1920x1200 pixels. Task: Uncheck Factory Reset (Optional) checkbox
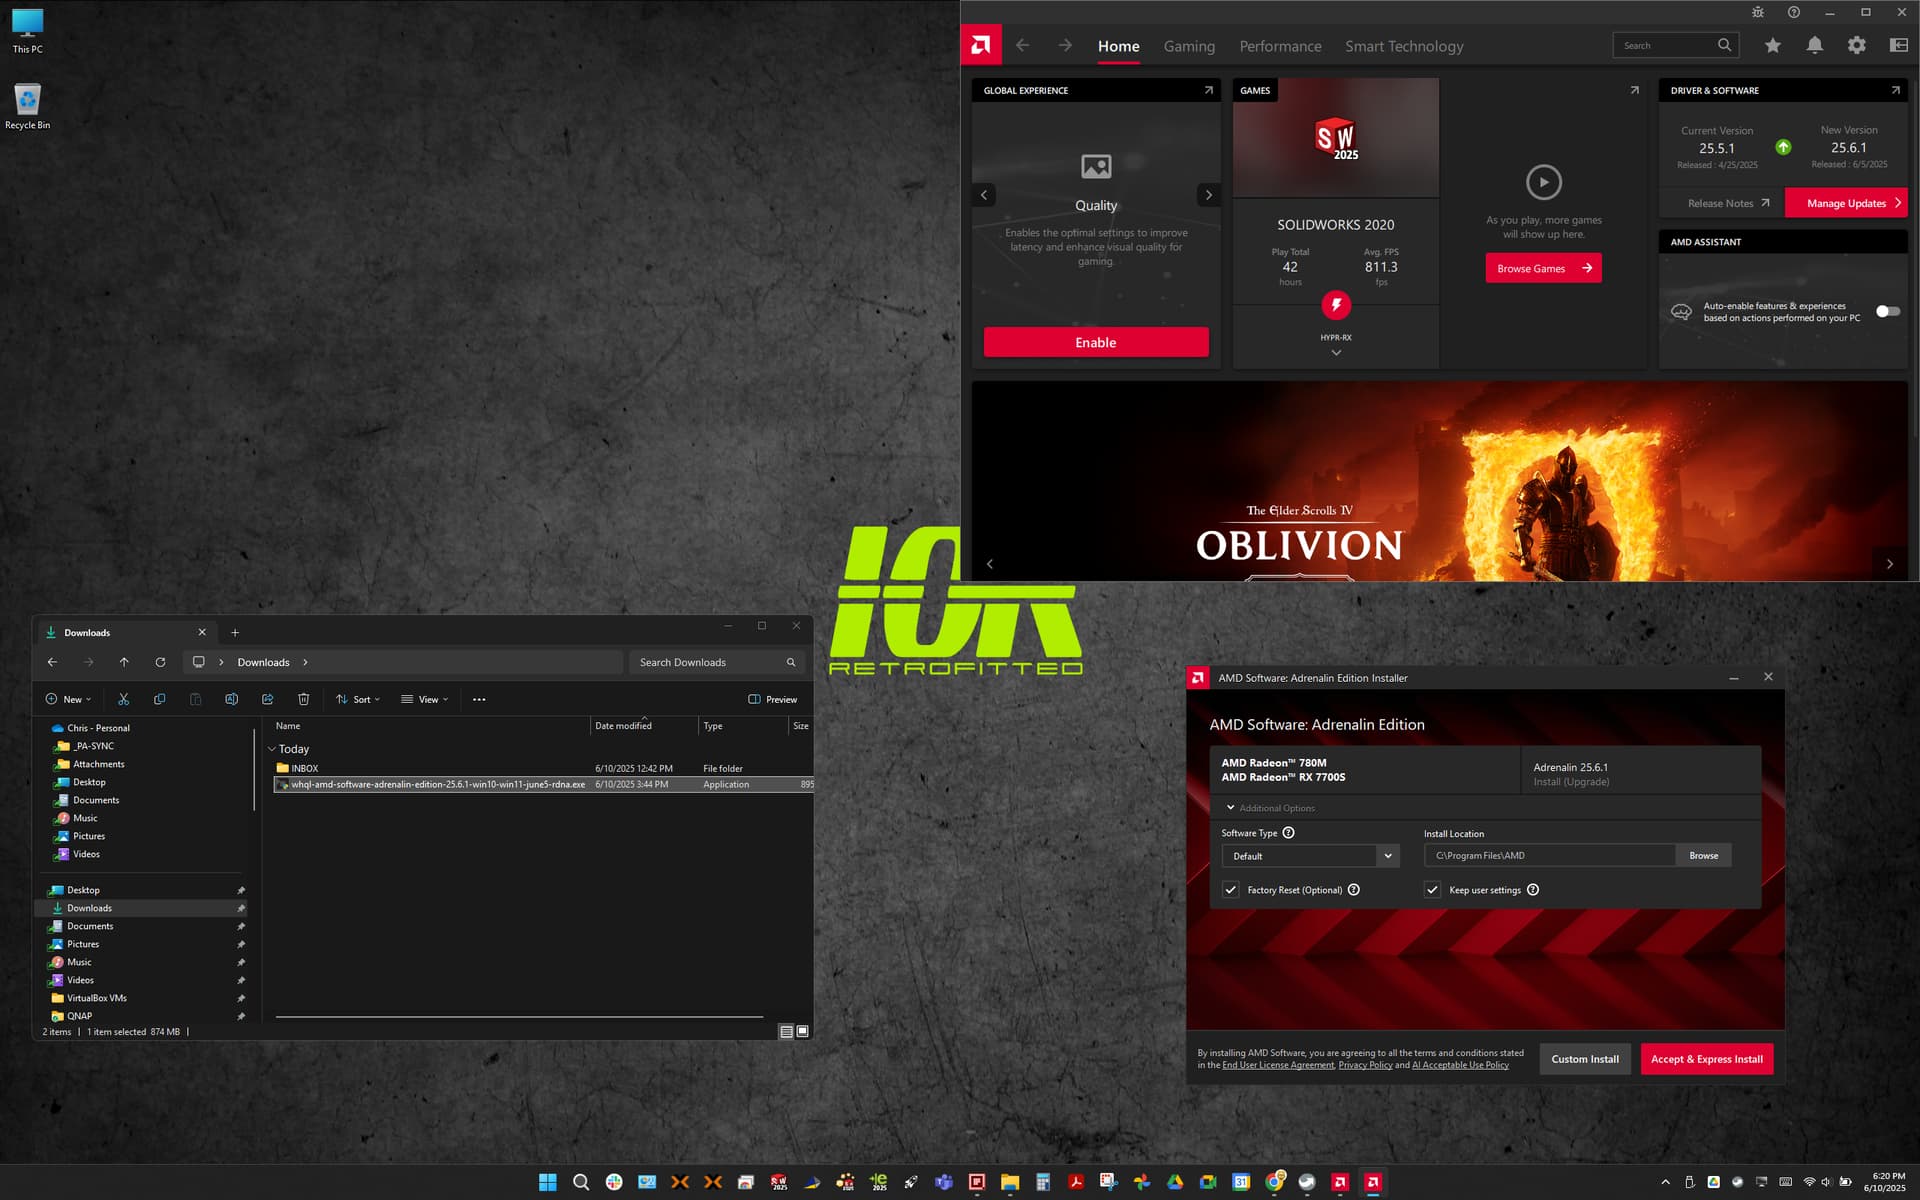(x=1231, y=889)
